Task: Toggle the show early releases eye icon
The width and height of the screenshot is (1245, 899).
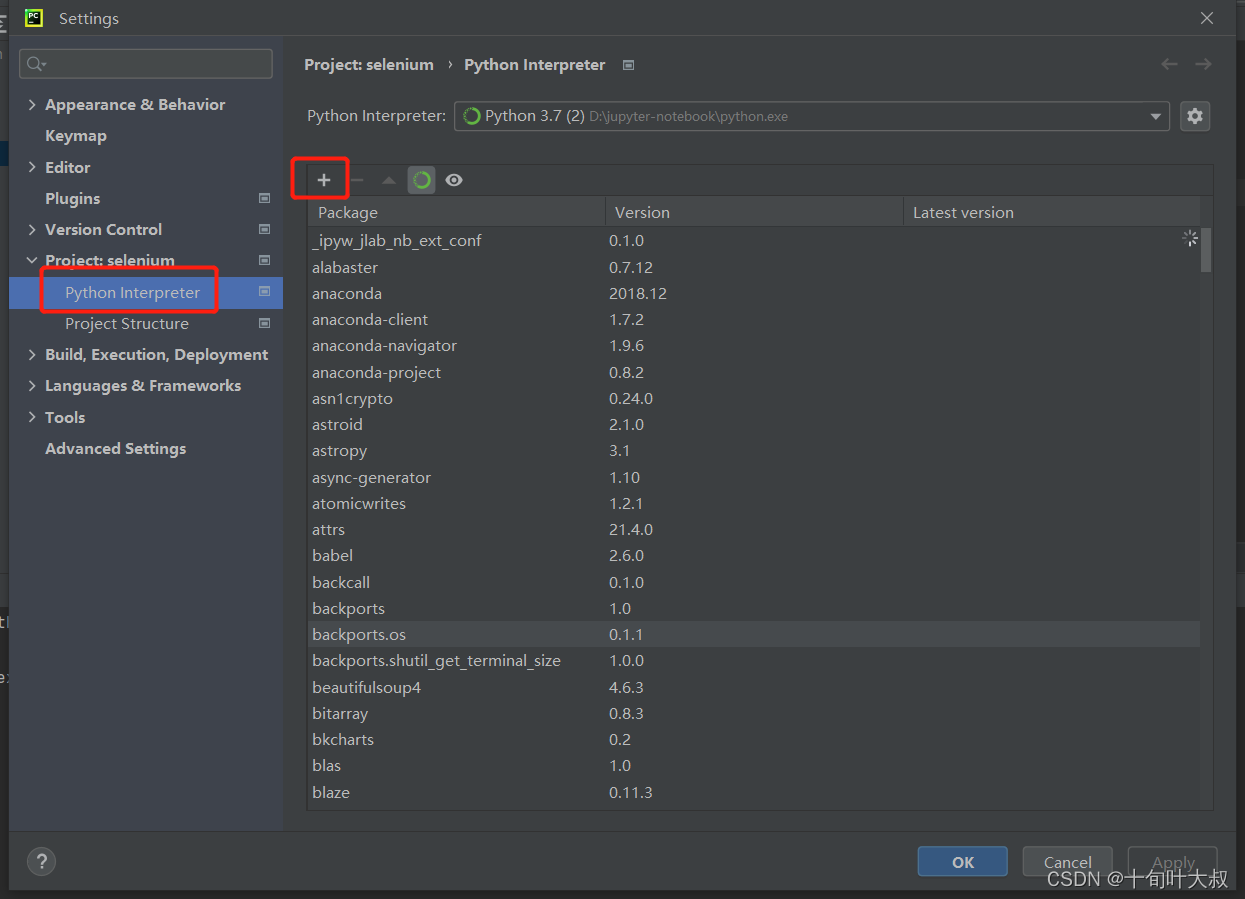Action: coord(454,180)
